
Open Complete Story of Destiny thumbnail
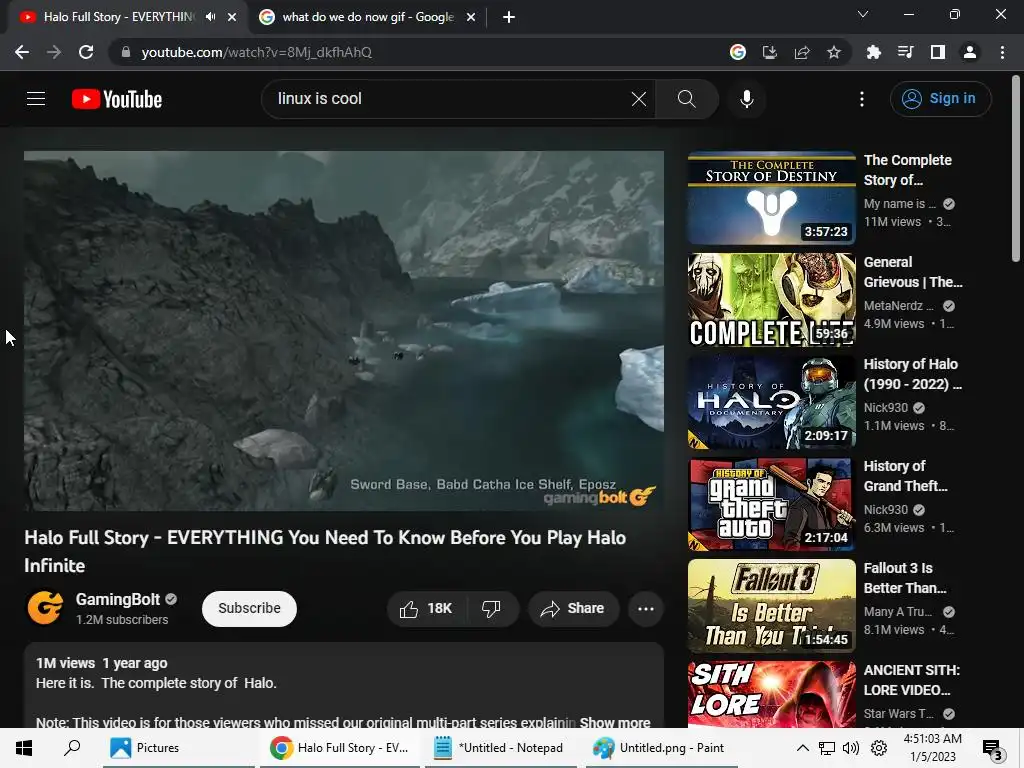(771, 198)
